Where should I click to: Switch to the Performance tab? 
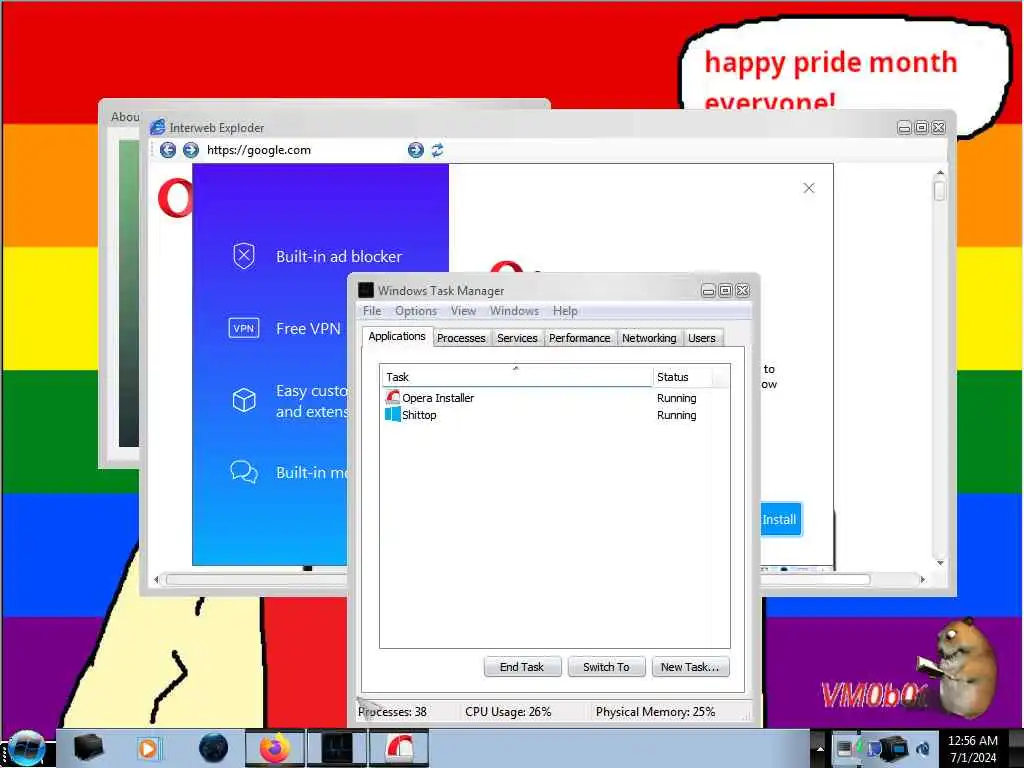579,338
